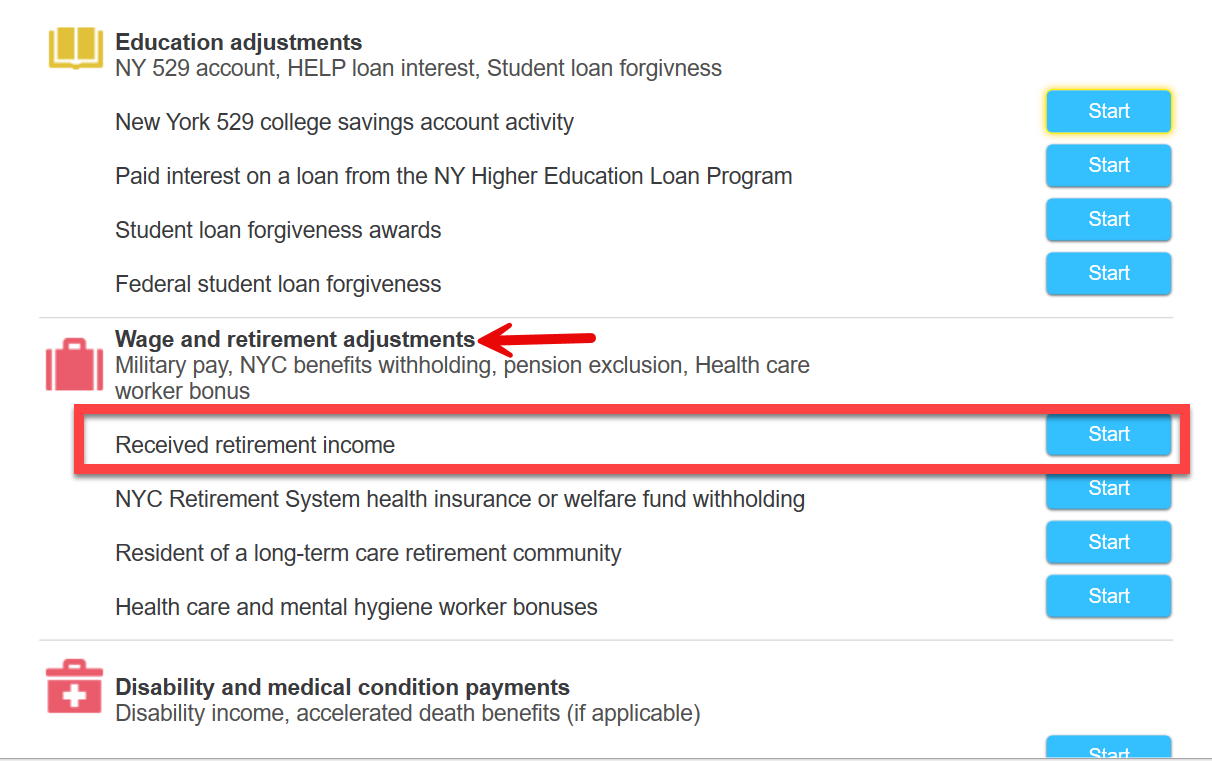Start Received retirement income
The height and width of the screenshot is (761, 1212).
[x=1108, y=434]
